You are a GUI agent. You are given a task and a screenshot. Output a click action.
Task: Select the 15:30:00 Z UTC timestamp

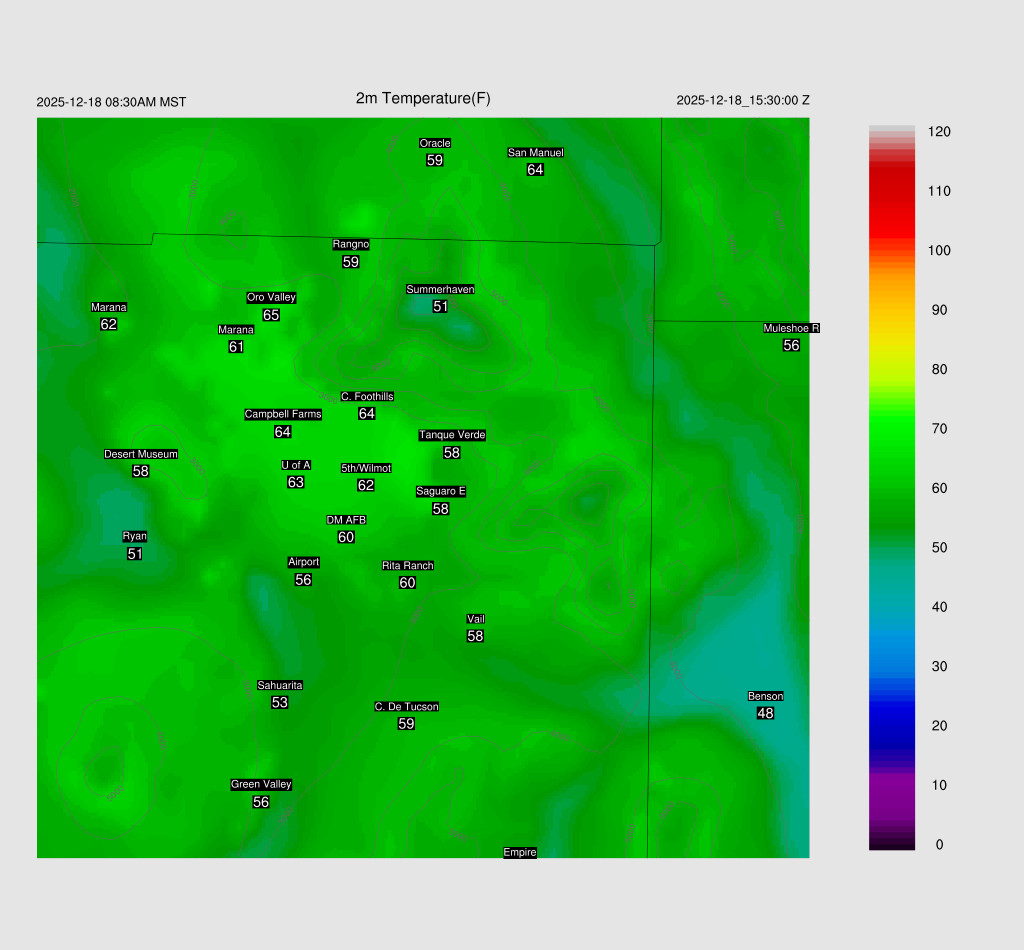743,100
